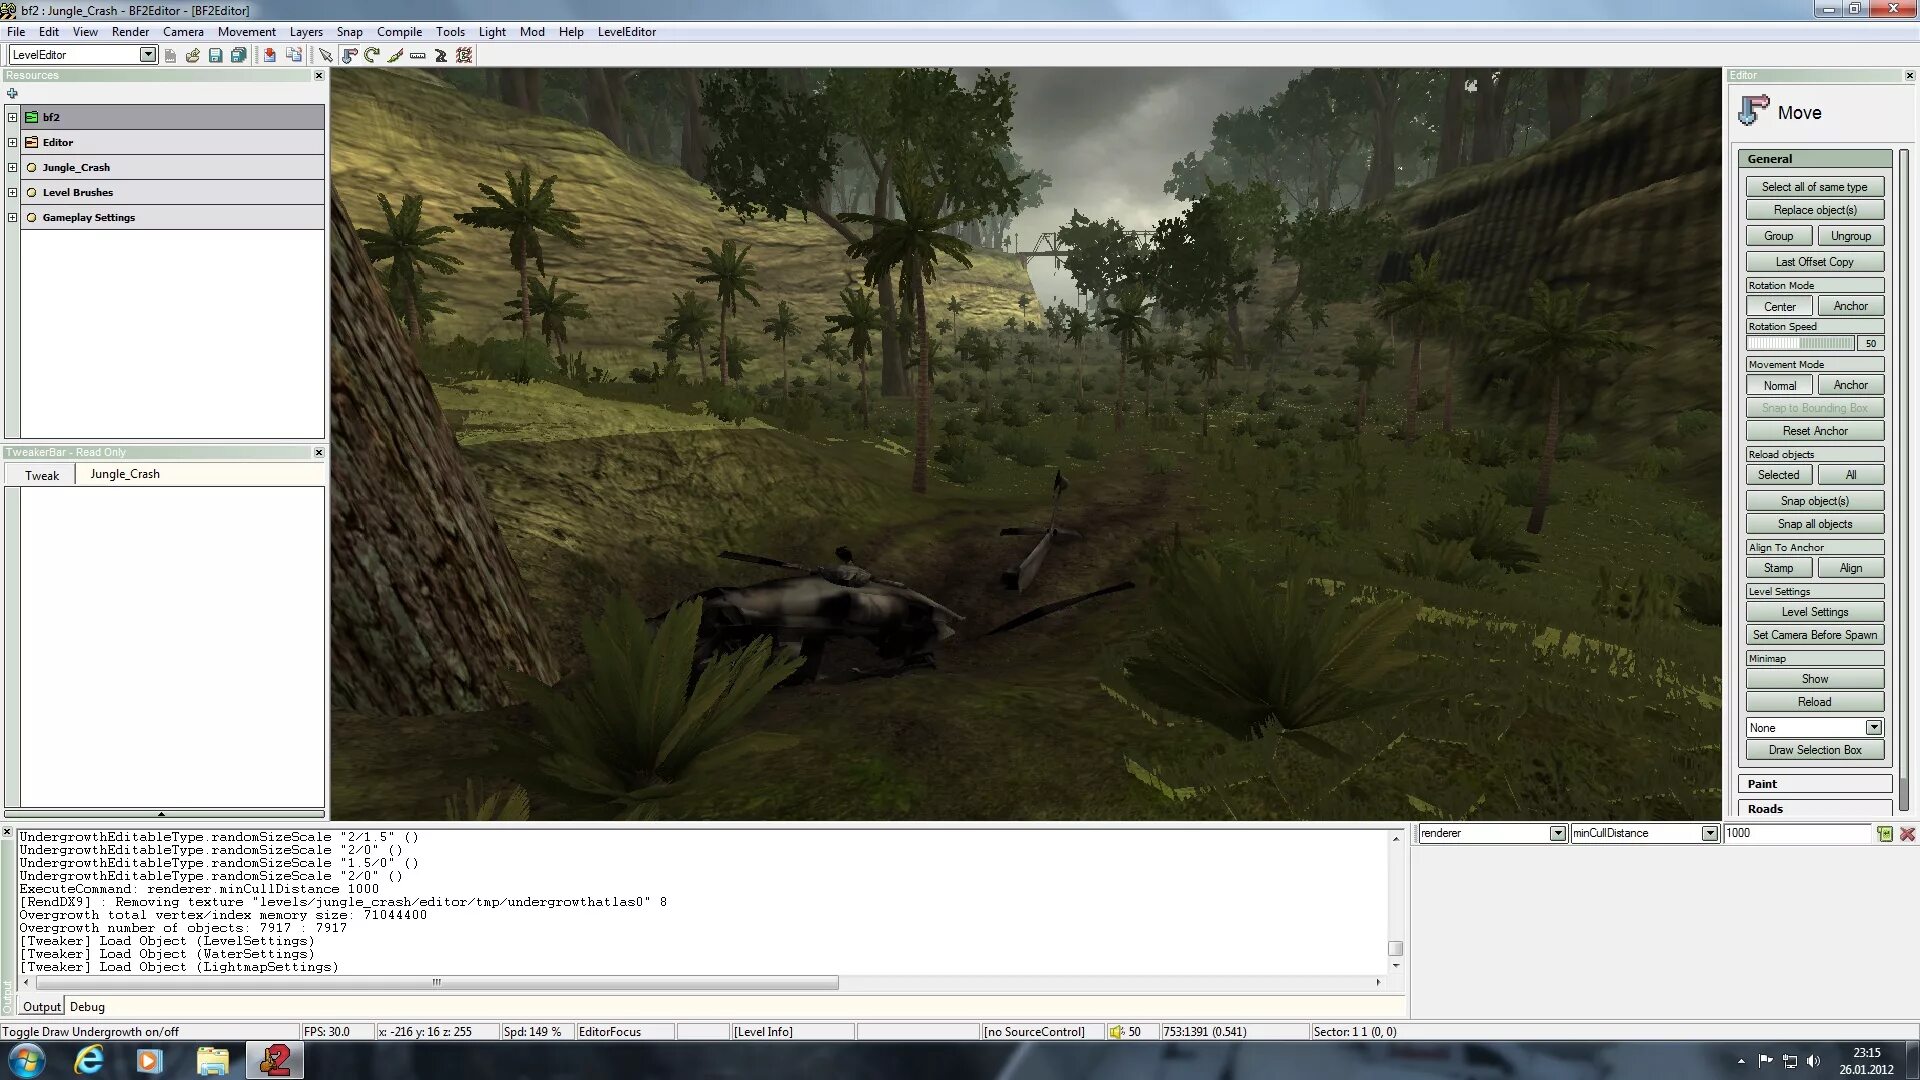Open the minCullDistance dropdown
The height and width of the screenshot is (1080, 1920).
click(1709, 833)
